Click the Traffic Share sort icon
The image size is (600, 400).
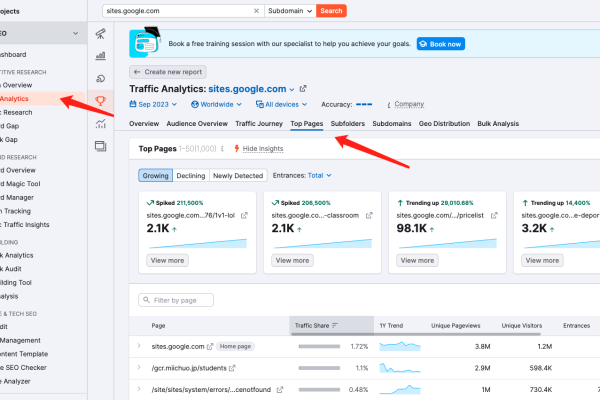point(335,325)
